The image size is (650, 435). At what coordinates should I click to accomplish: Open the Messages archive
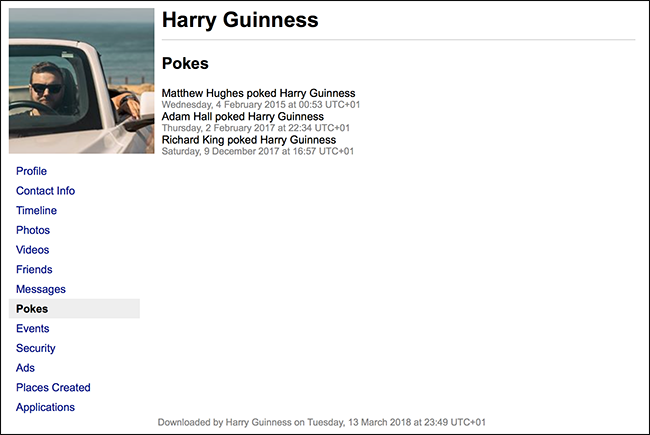click(41, 289)
